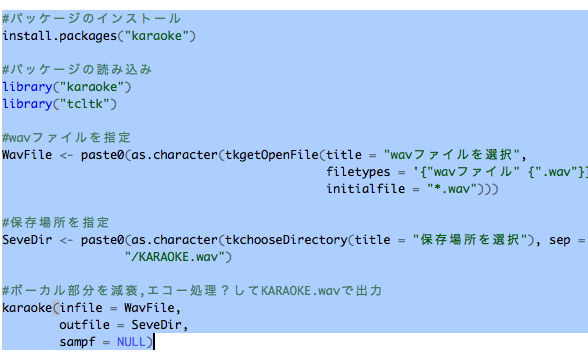Click the sampf argument name

click(x=77, y=342)
